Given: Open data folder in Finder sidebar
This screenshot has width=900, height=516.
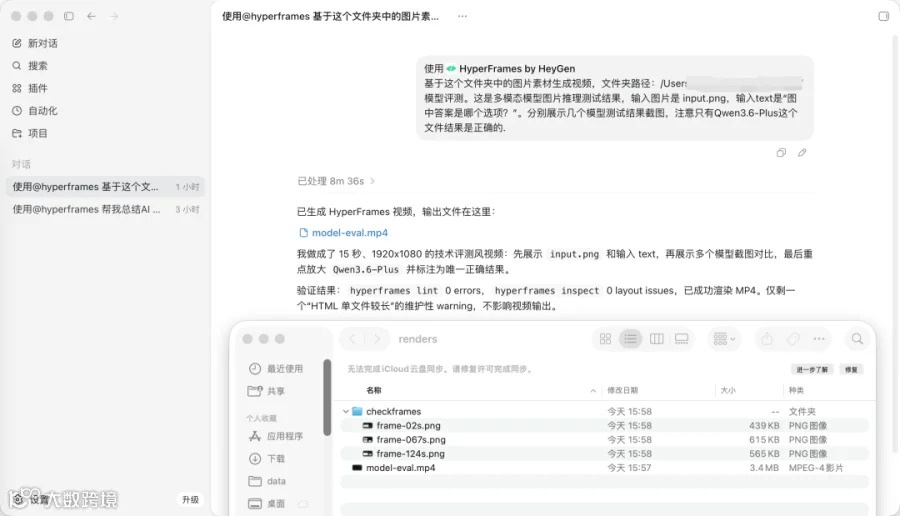Looking at the screenshot, I should coord(267,481).
